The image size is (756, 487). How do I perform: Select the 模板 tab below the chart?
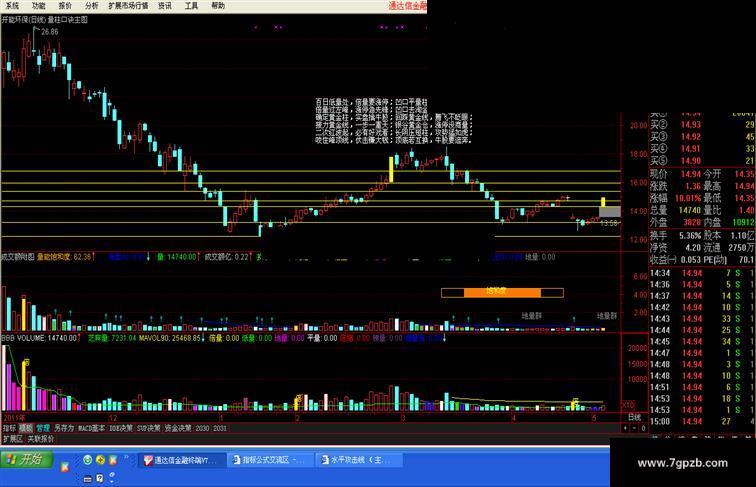[x=26, y=428]
